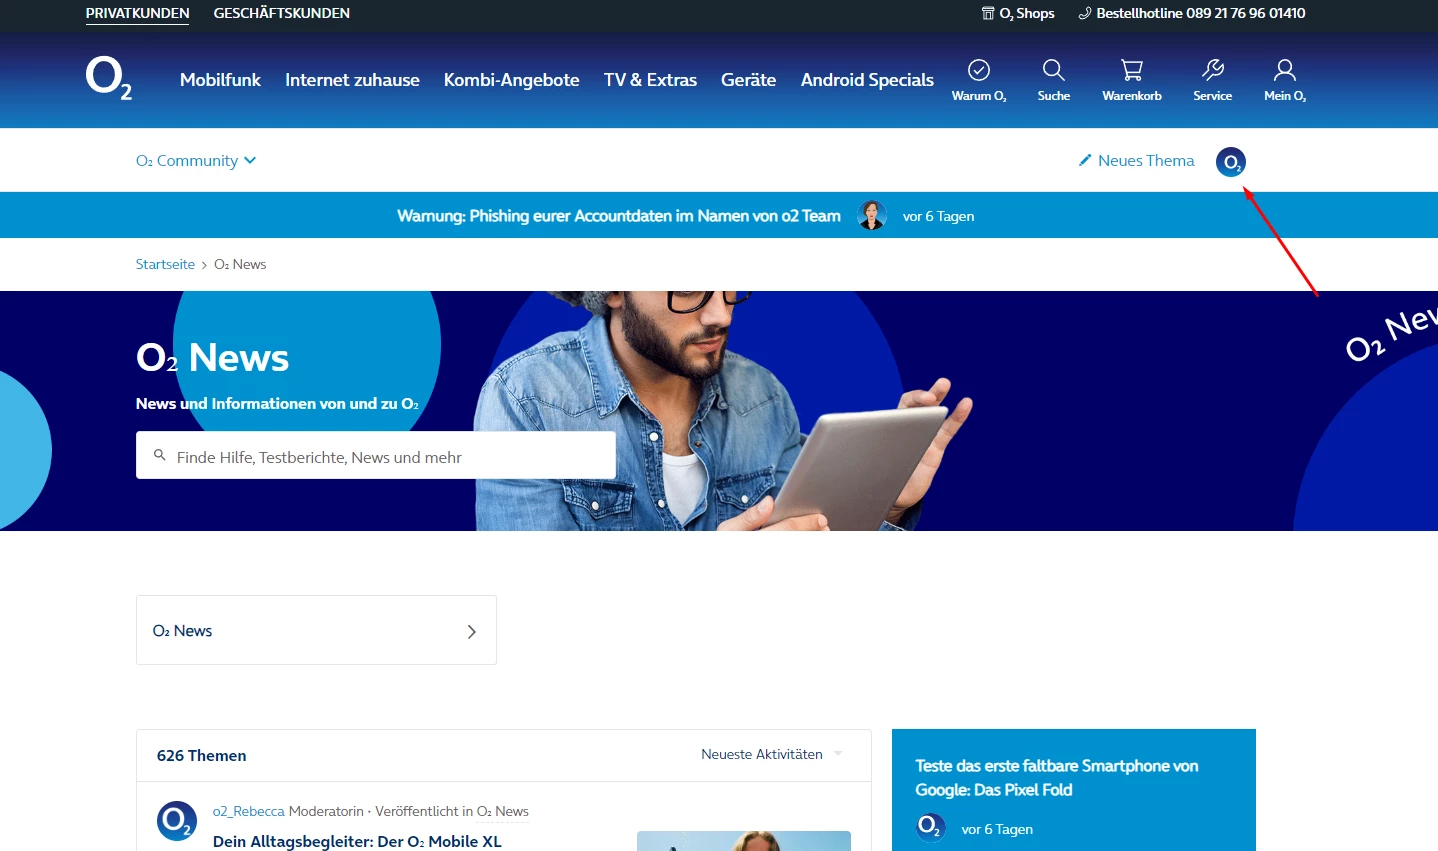
Task: Click the search magnifier in the community search field
Action: tap(159, 456)
